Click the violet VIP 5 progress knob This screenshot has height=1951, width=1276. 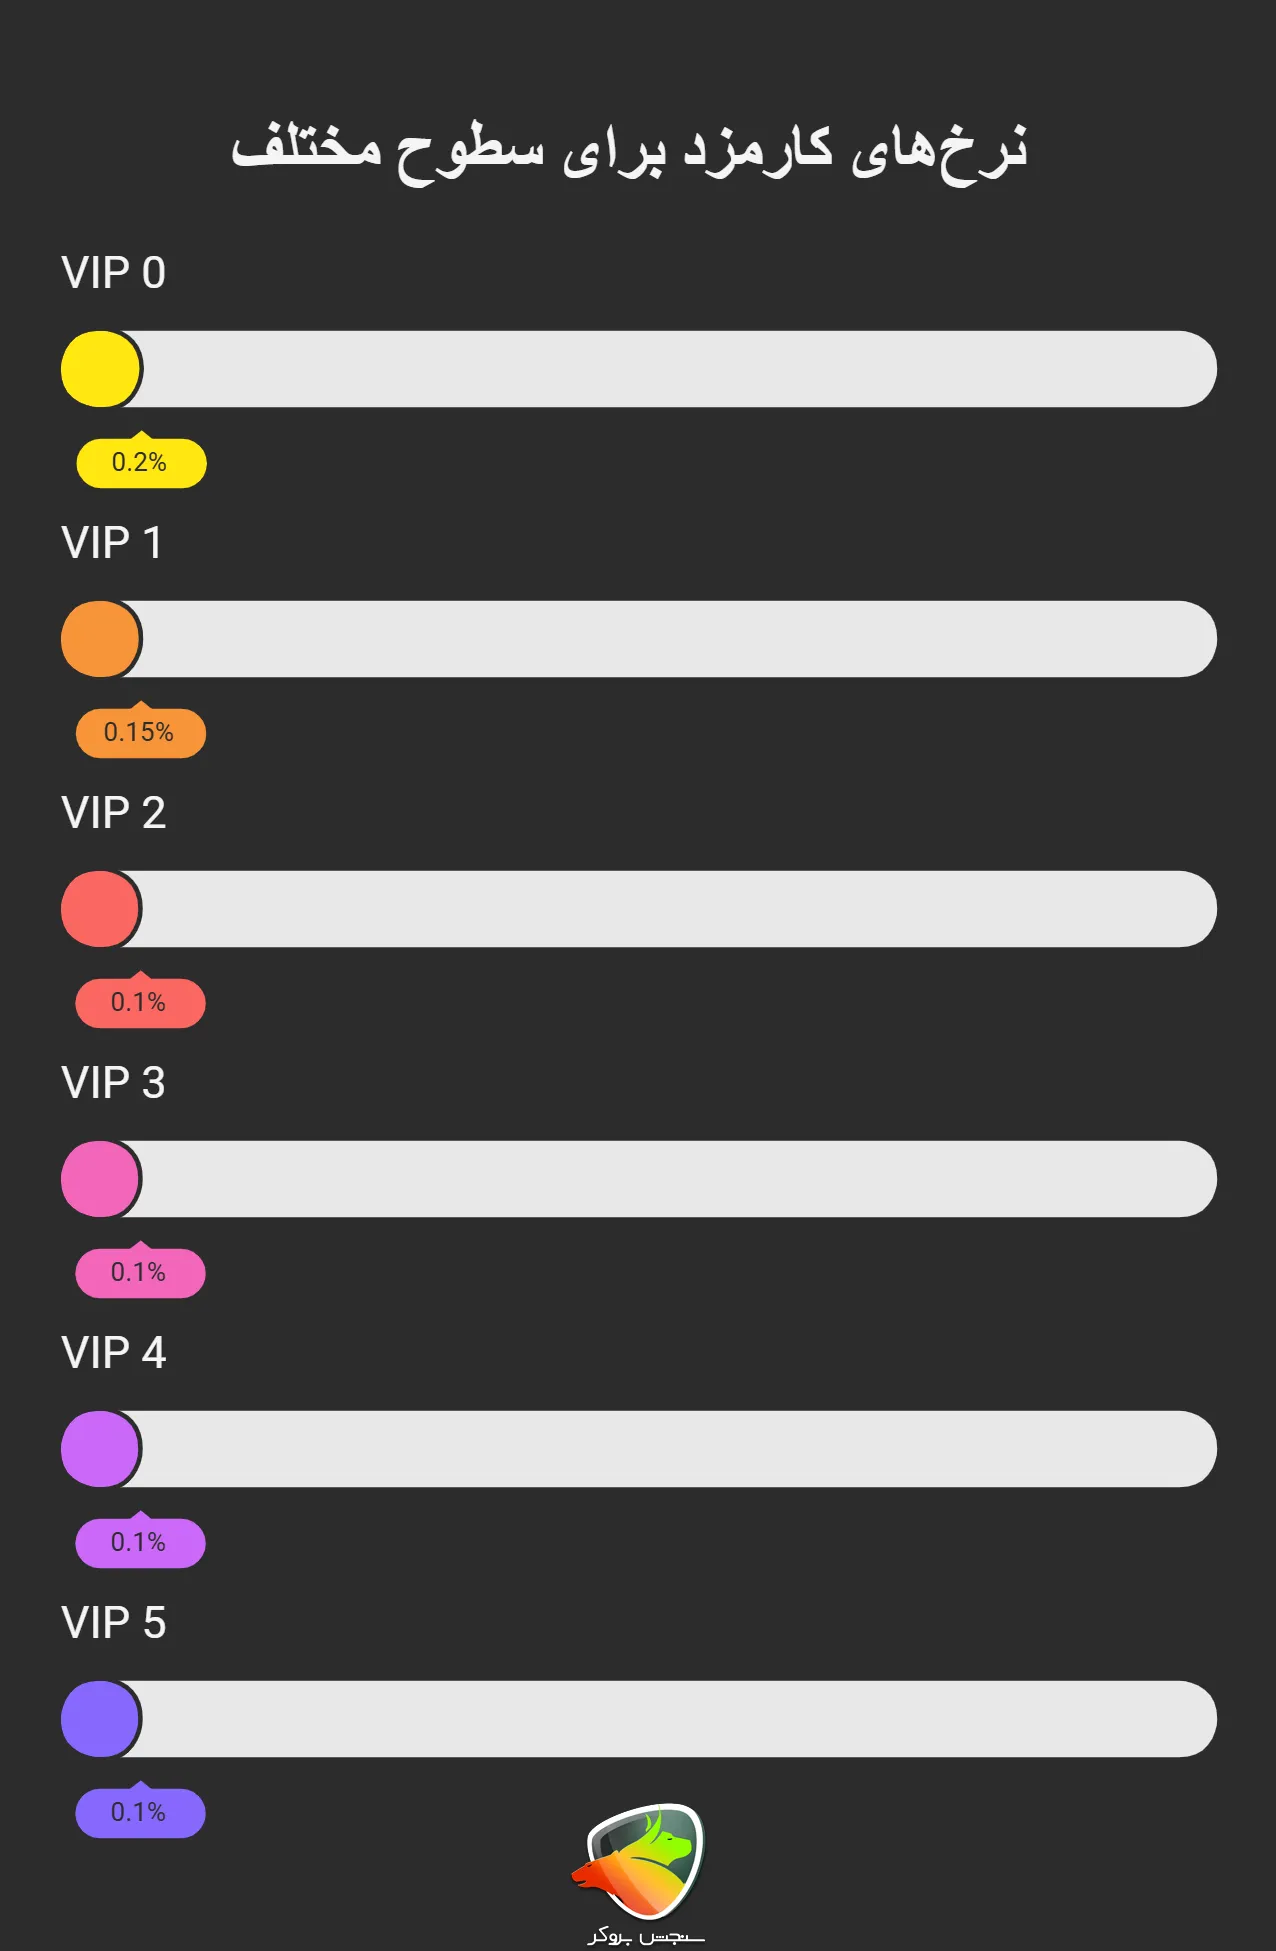pyautogui.click(x=100, y=1719)
